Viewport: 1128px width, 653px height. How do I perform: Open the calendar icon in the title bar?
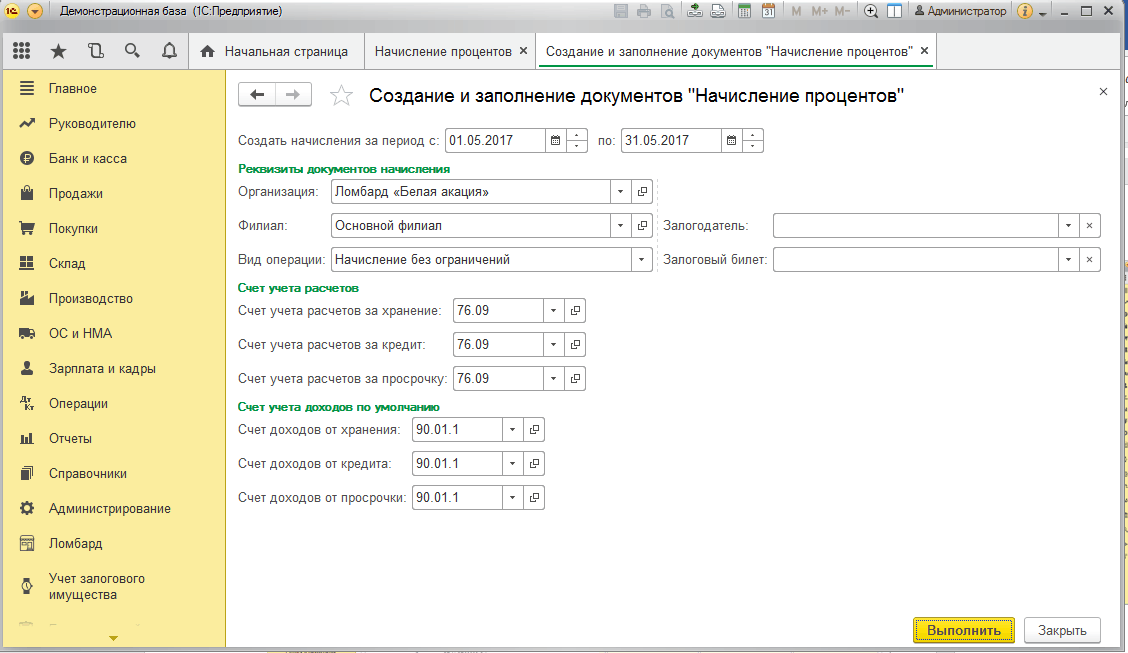768,11
